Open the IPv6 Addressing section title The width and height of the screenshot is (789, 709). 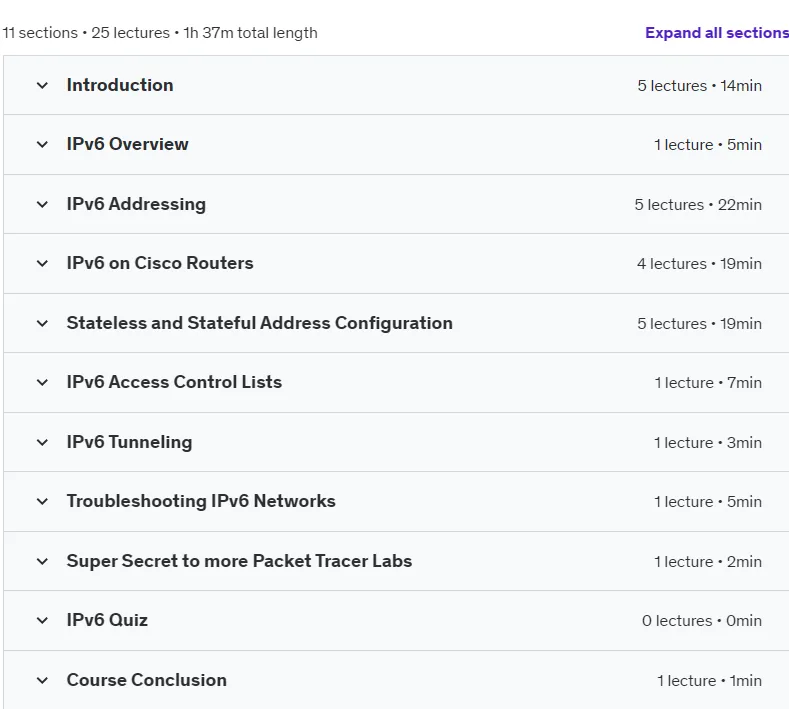[136, 204]
